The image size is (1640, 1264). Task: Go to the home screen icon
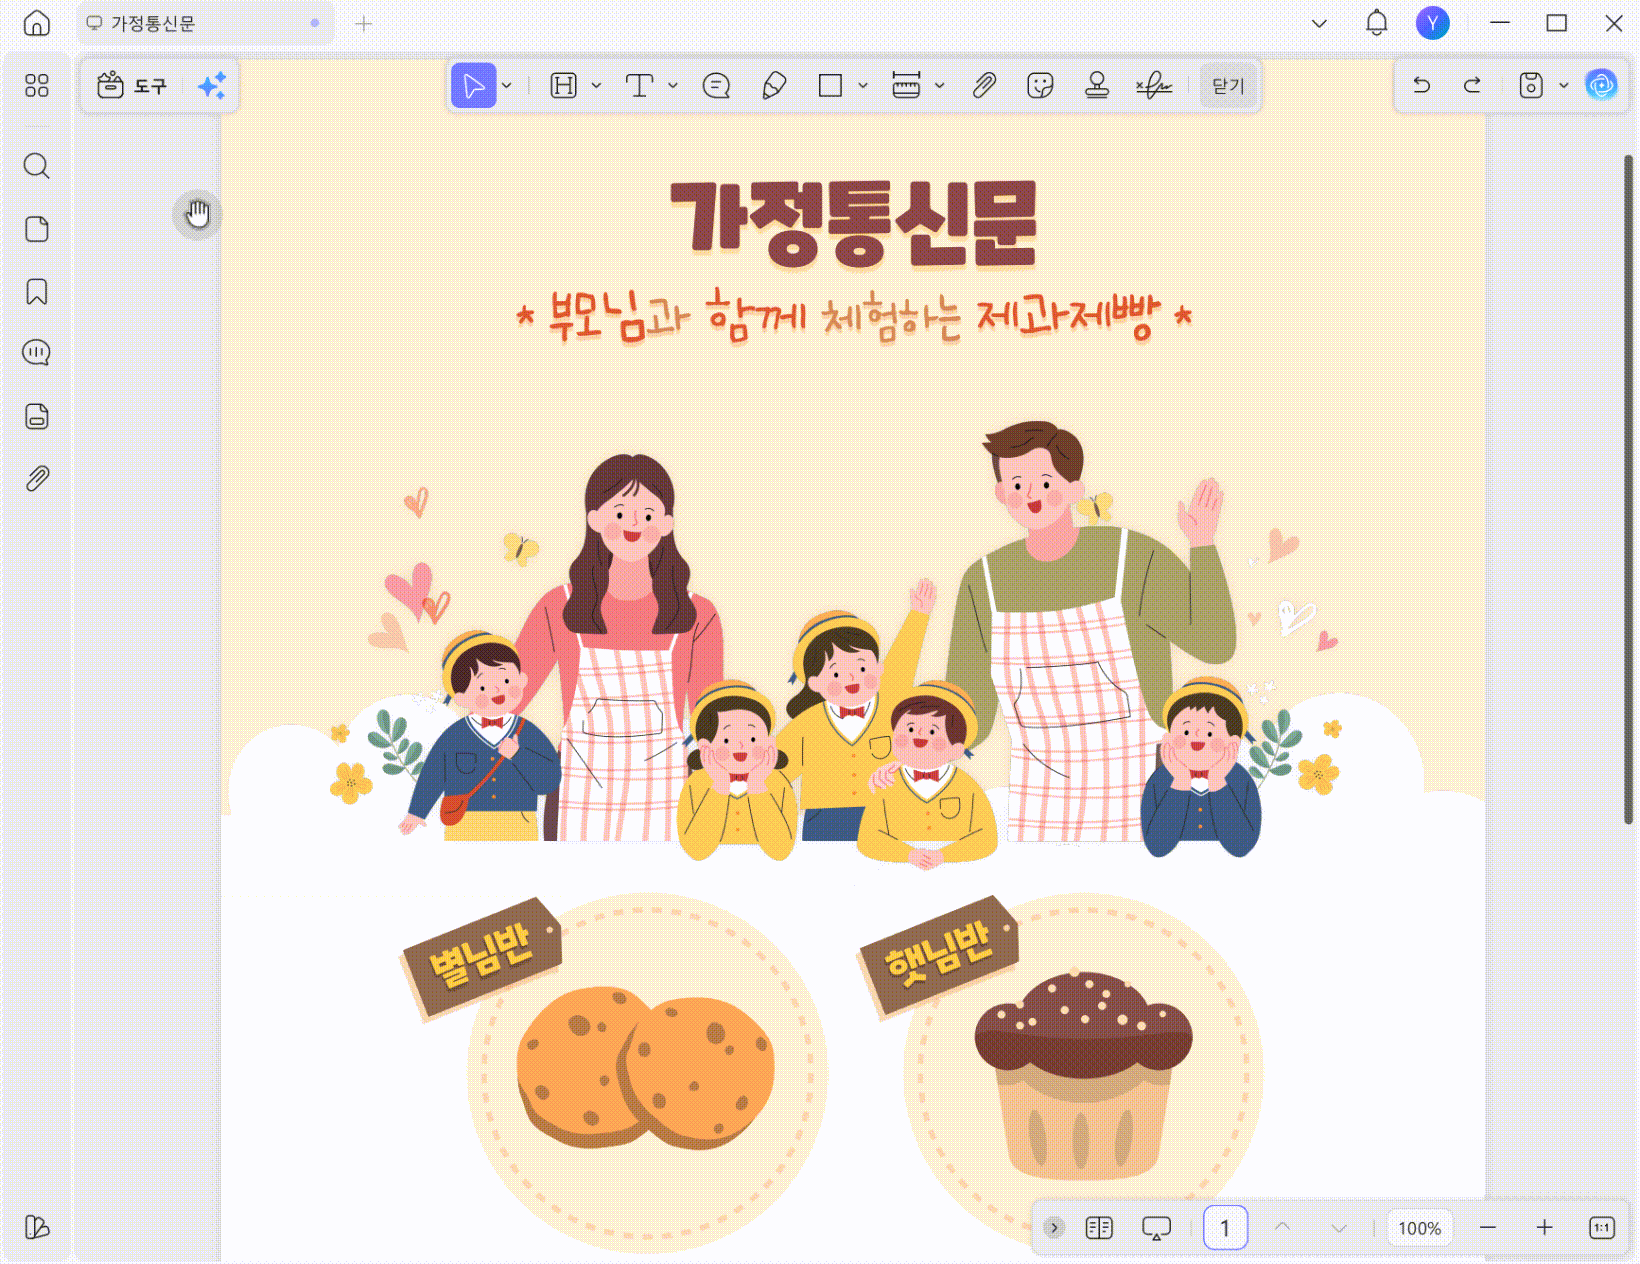[x=37, y=23]
